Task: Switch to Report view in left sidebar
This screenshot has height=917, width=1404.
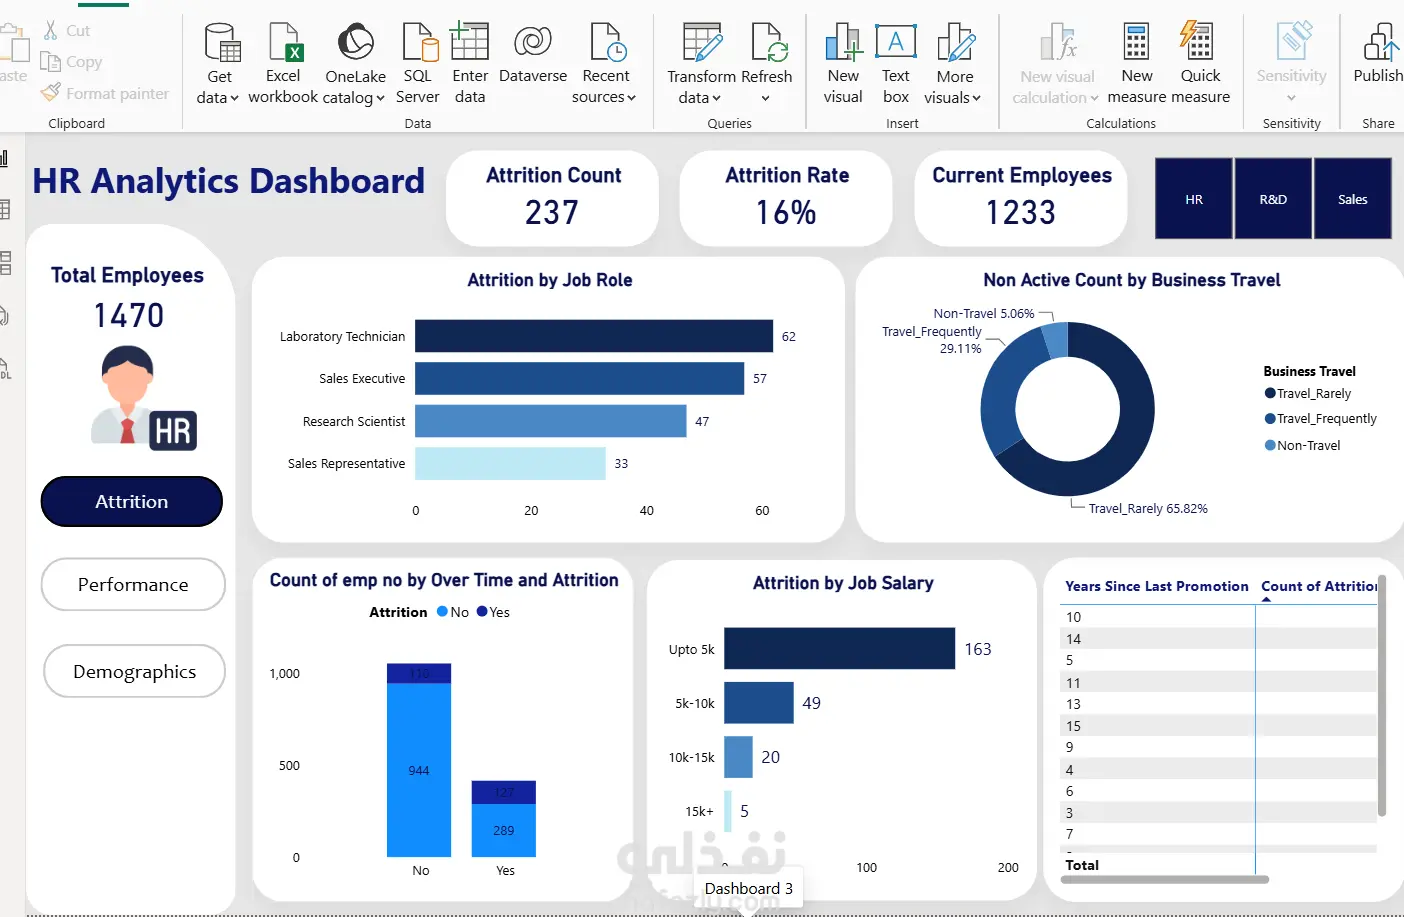Action: [x=5, y=158]
